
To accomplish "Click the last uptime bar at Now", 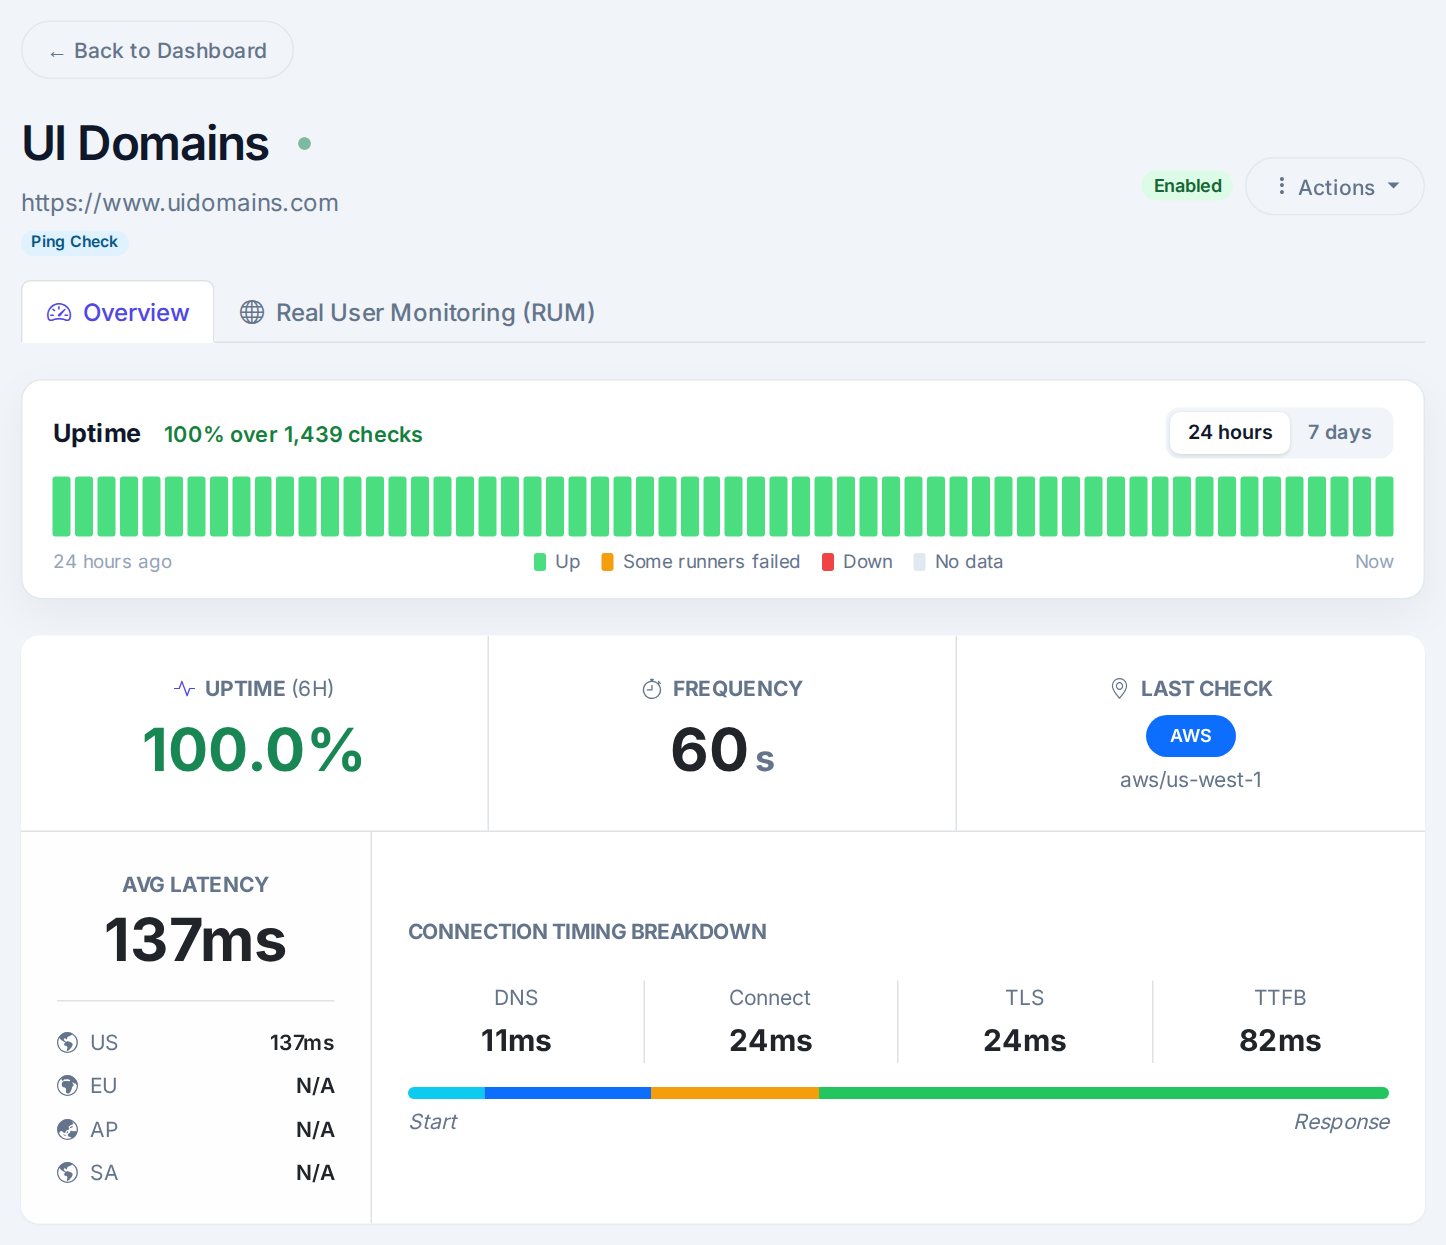I will point(1384,507).
